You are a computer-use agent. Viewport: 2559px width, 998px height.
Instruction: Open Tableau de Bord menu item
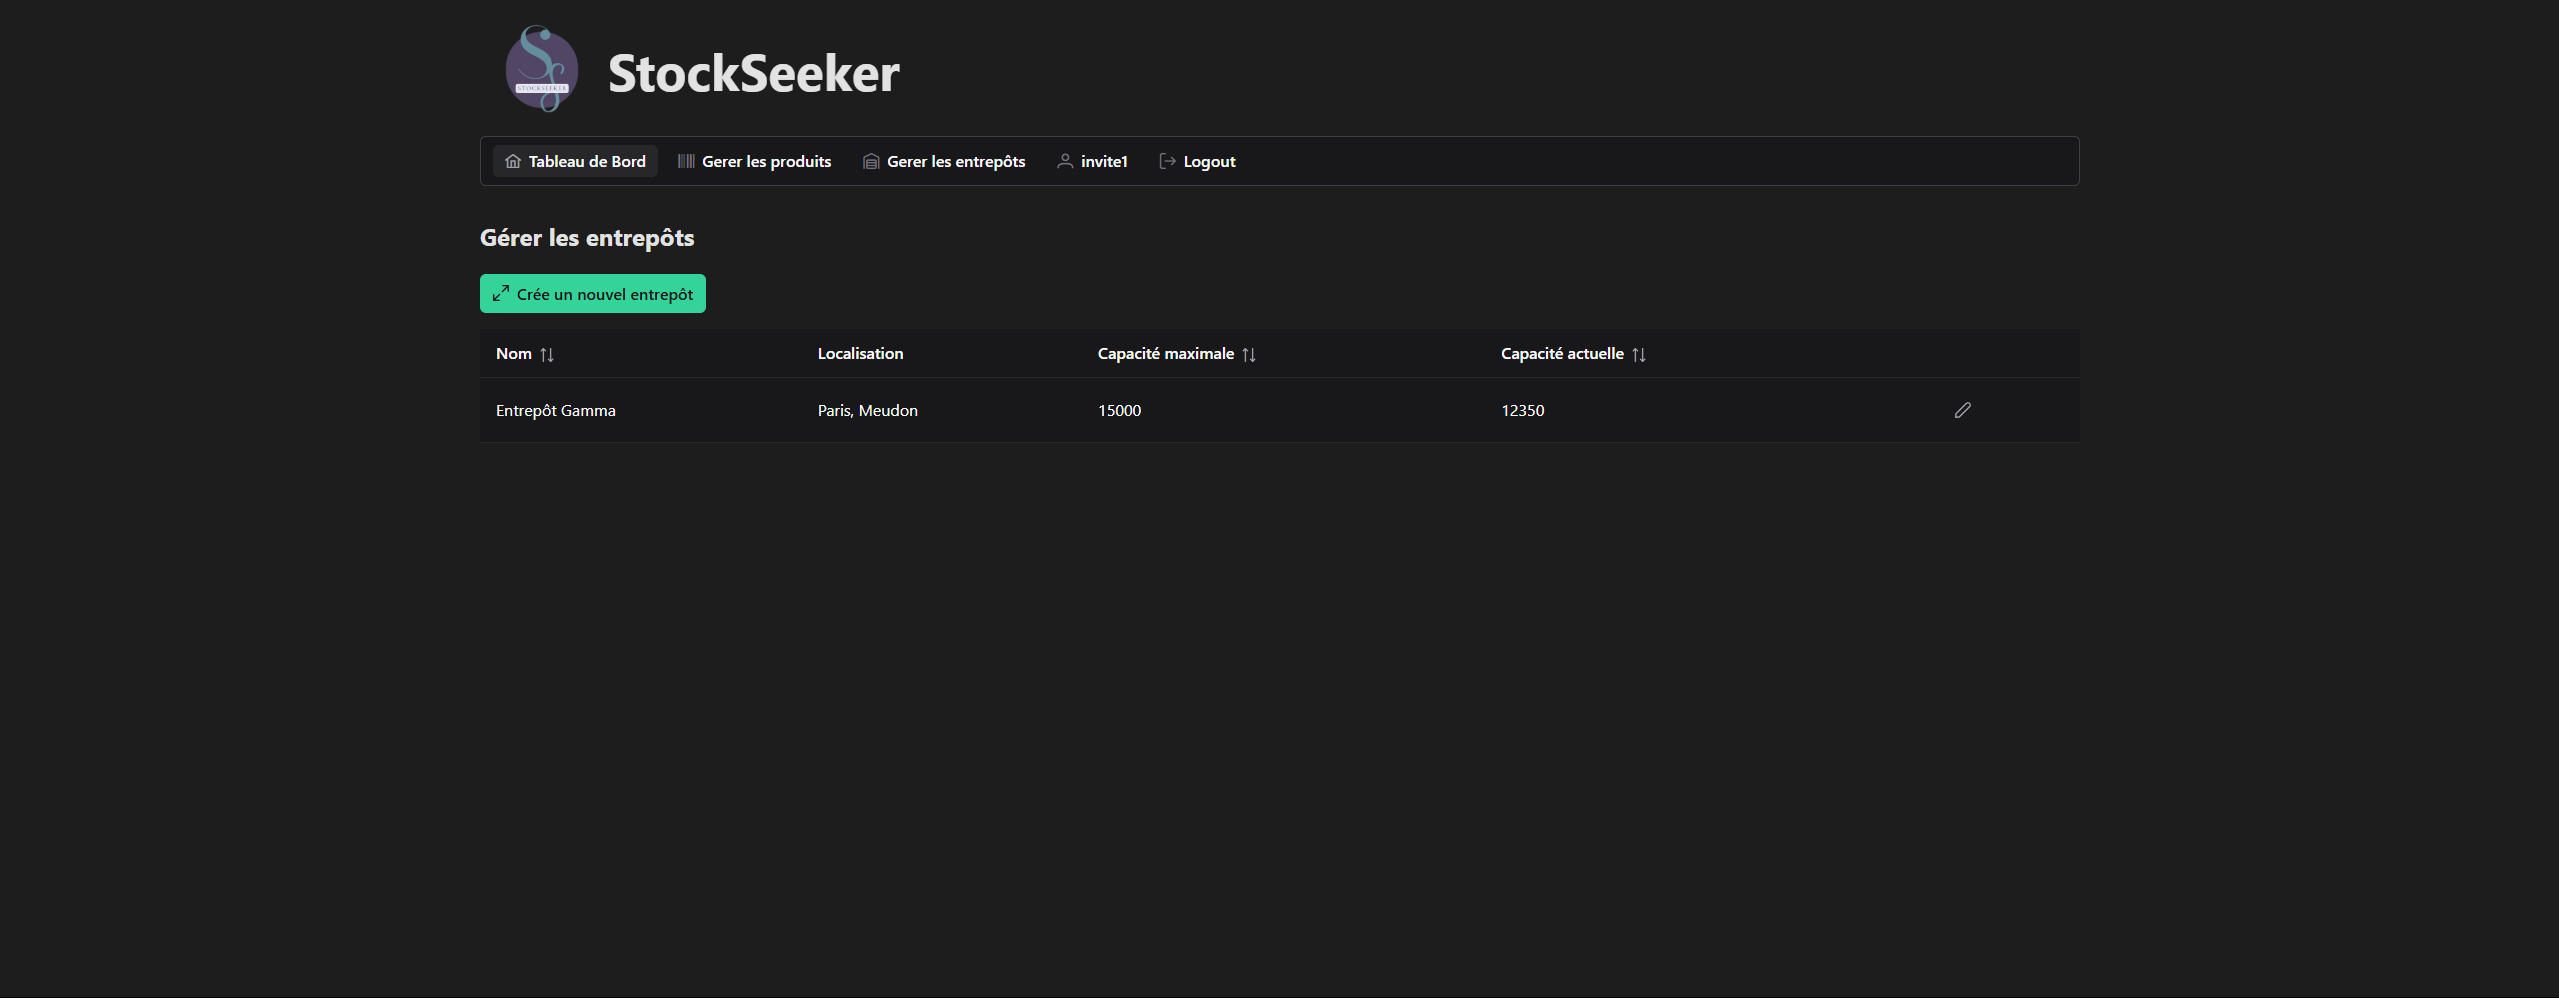point(575,161)
